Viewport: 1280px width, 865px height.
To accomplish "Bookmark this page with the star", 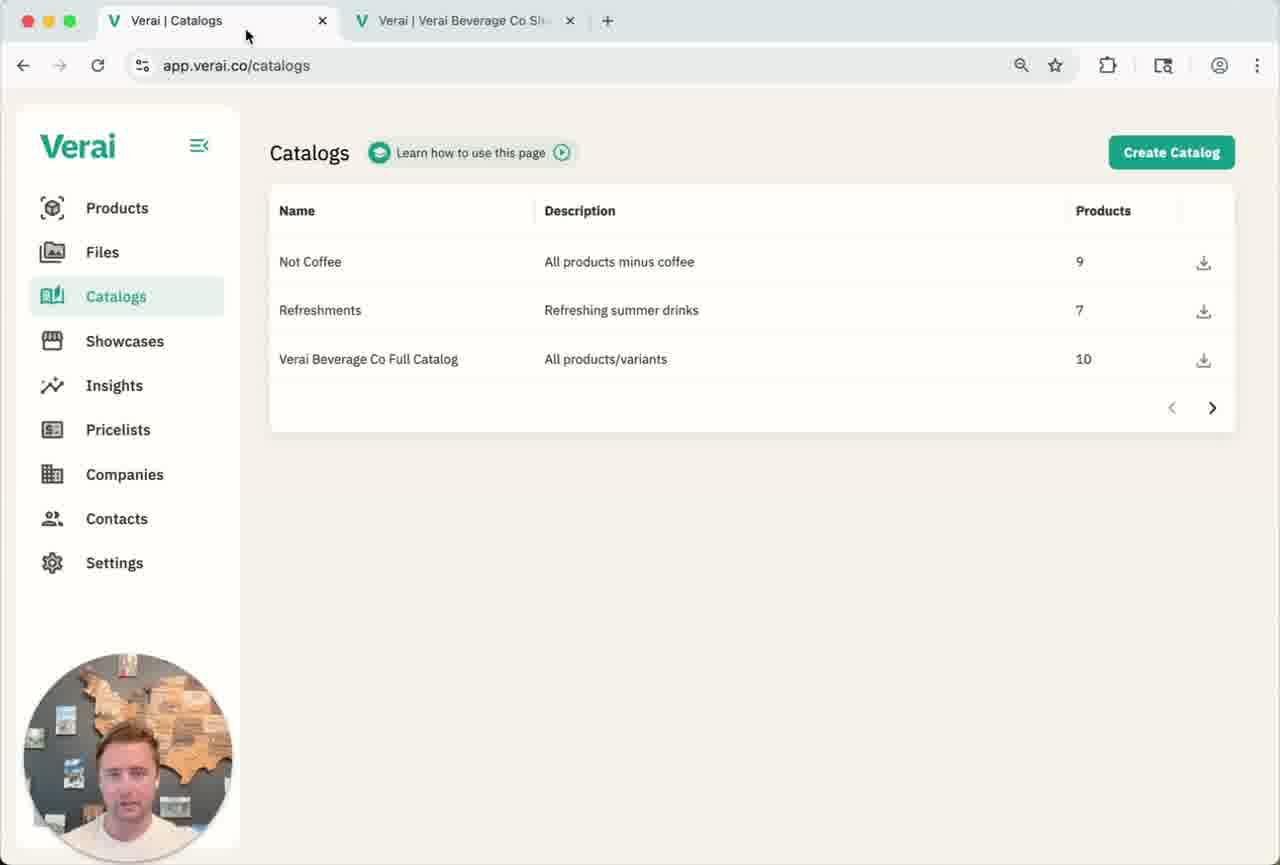I will click(x=1055, y=66).
